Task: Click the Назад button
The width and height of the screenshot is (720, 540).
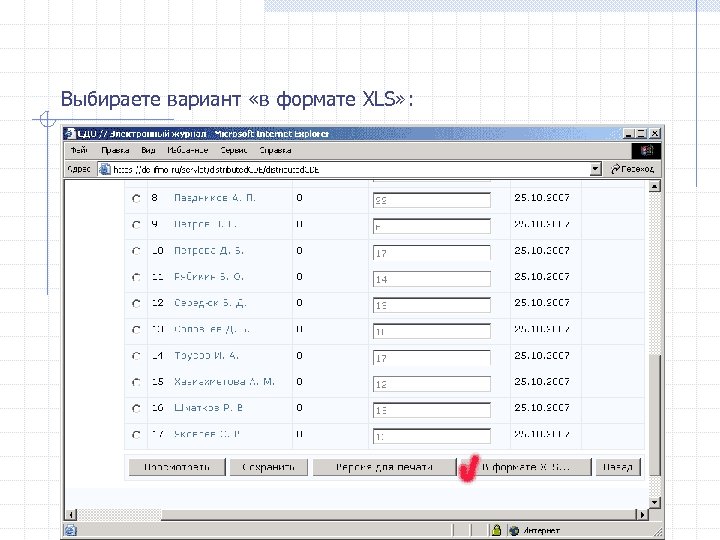Action: pos(618,467)
